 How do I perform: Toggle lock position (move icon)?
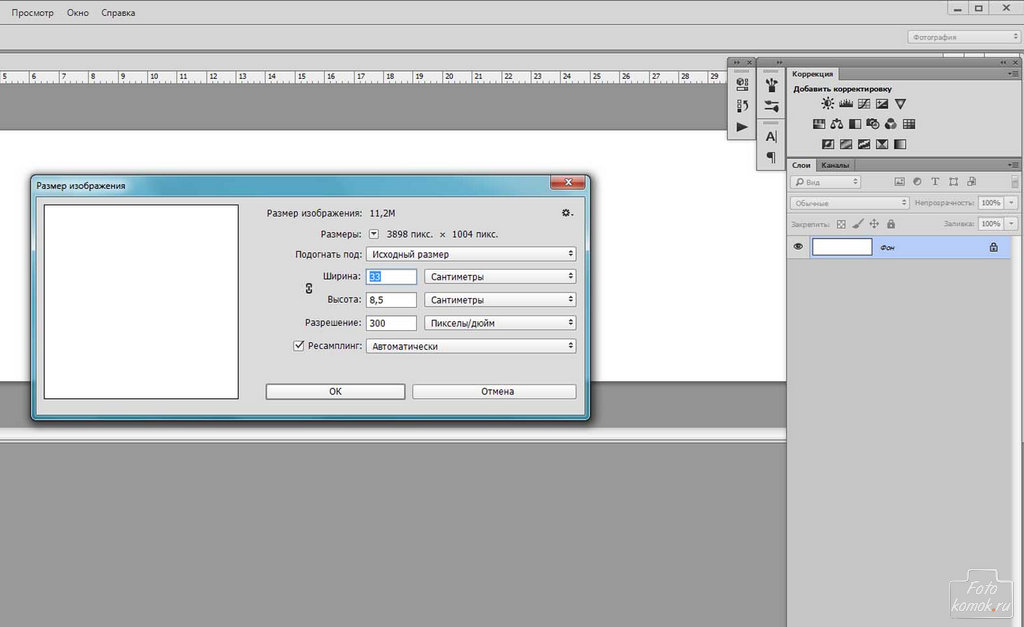(x=874, y=224)
